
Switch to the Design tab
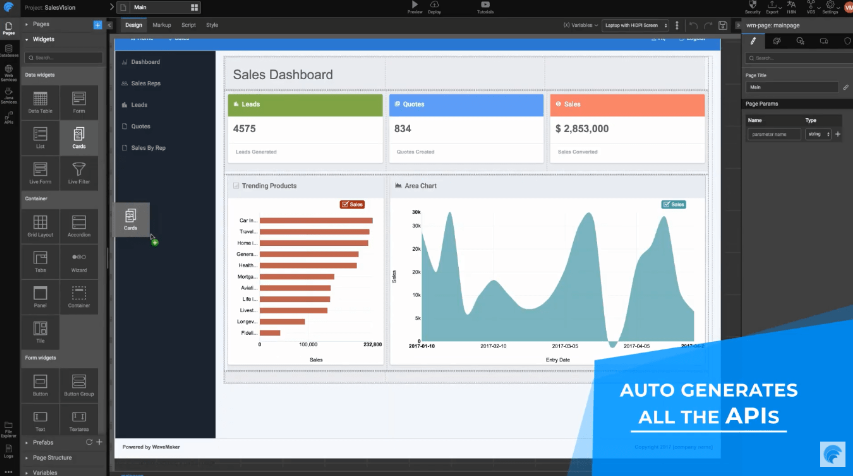[x=133, y=25]
